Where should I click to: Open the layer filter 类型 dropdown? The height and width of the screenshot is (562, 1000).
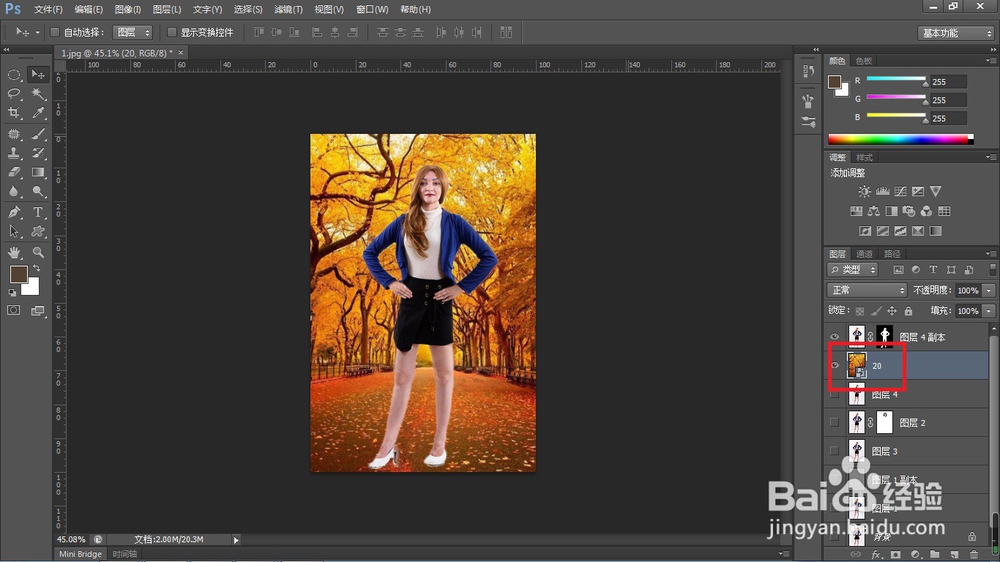(x=853, y=270)
